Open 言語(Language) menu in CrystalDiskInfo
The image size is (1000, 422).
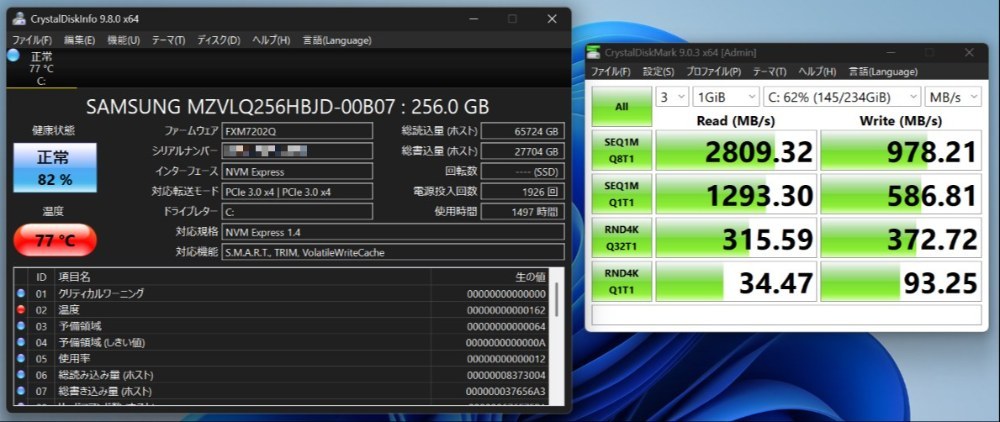(x=337, y=40)
